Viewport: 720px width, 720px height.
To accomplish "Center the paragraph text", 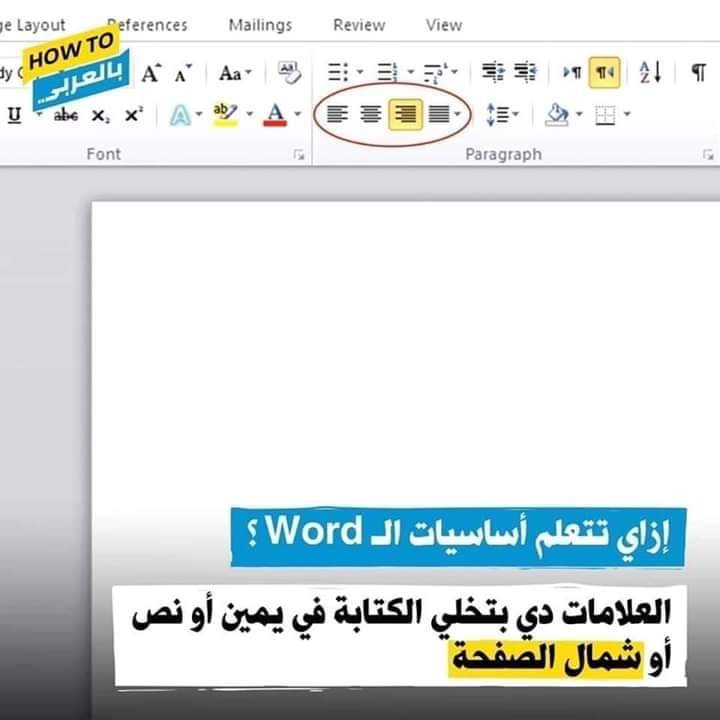I will pyautogui.click(x=371, y=115).
